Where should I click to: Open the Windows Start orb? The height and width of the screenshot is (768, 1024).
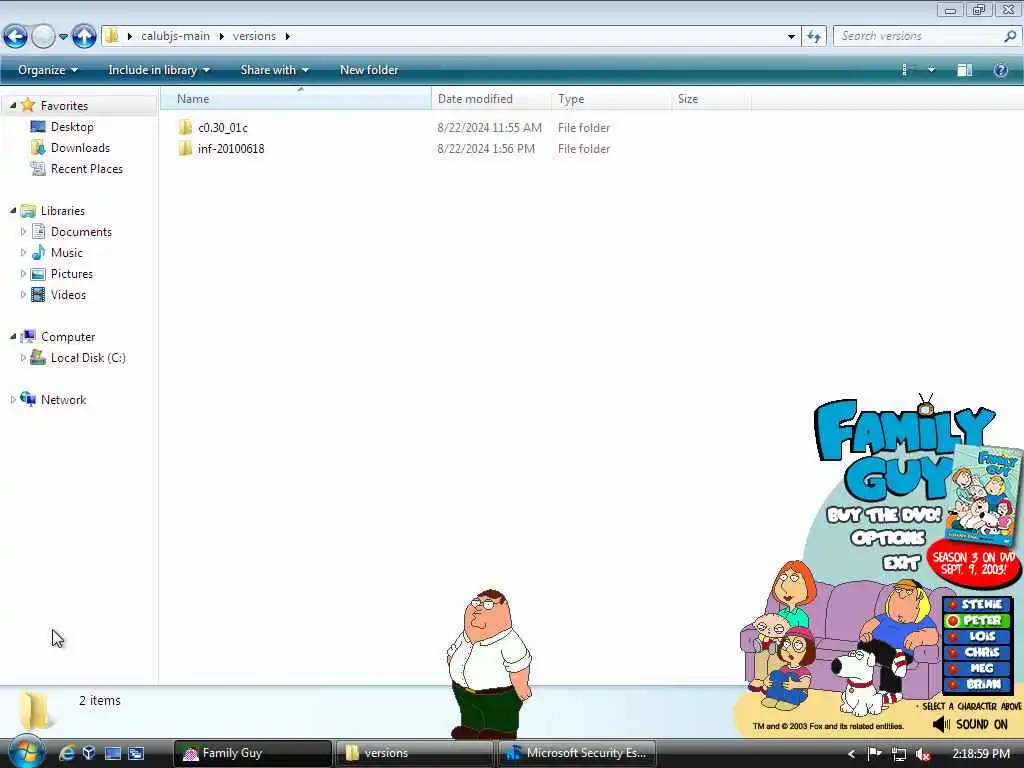click(x=26, y=752)
